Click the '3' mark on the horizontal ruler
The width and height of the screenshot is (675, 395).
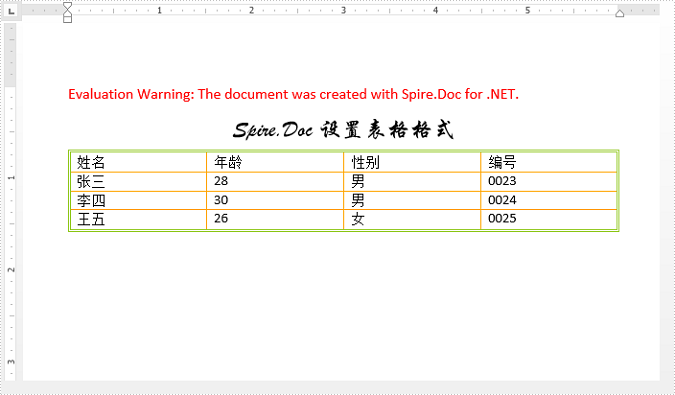click(x=344, y=10)
